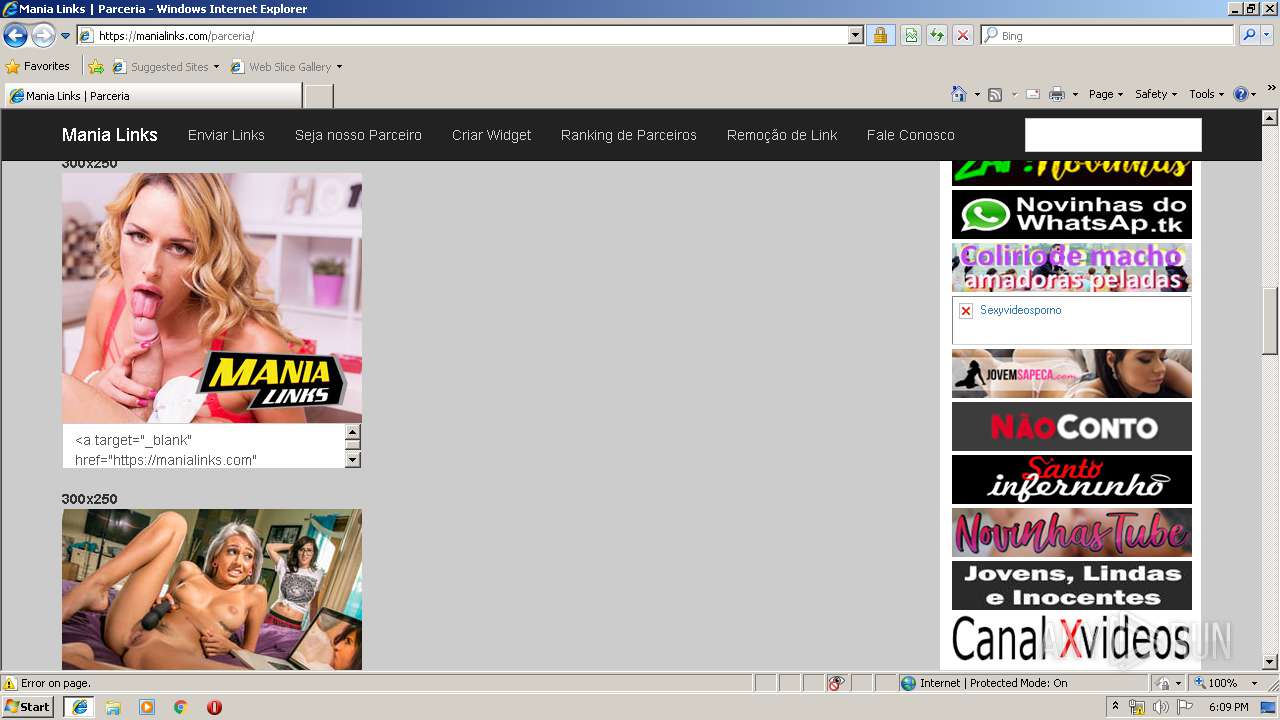Print the page with the printer icon

(x=1057, y=94)
